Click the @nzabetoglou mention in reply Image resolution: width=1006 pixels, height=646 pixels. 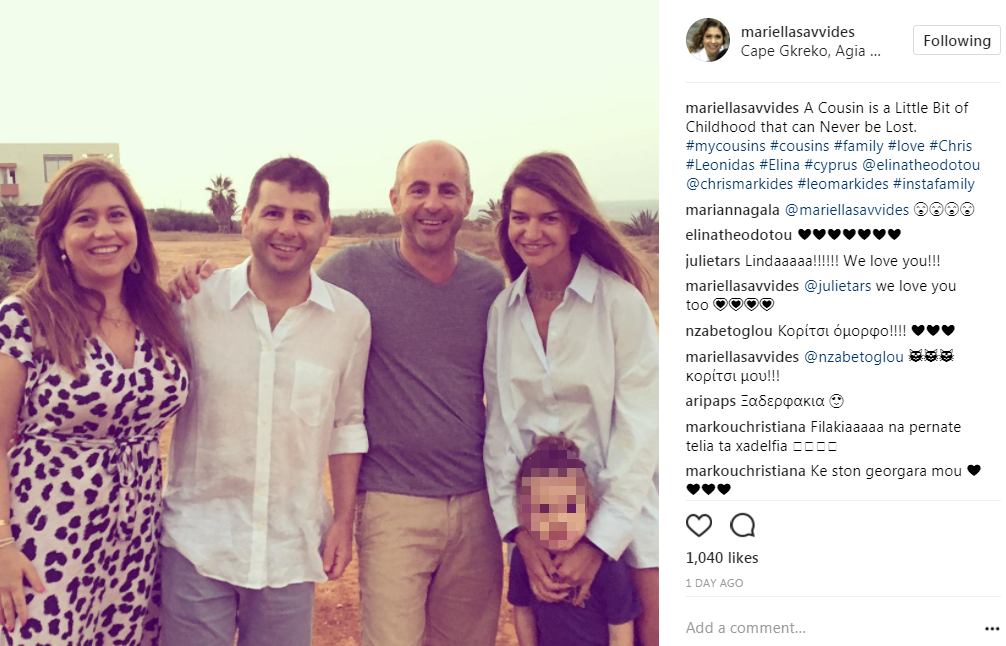853,357
